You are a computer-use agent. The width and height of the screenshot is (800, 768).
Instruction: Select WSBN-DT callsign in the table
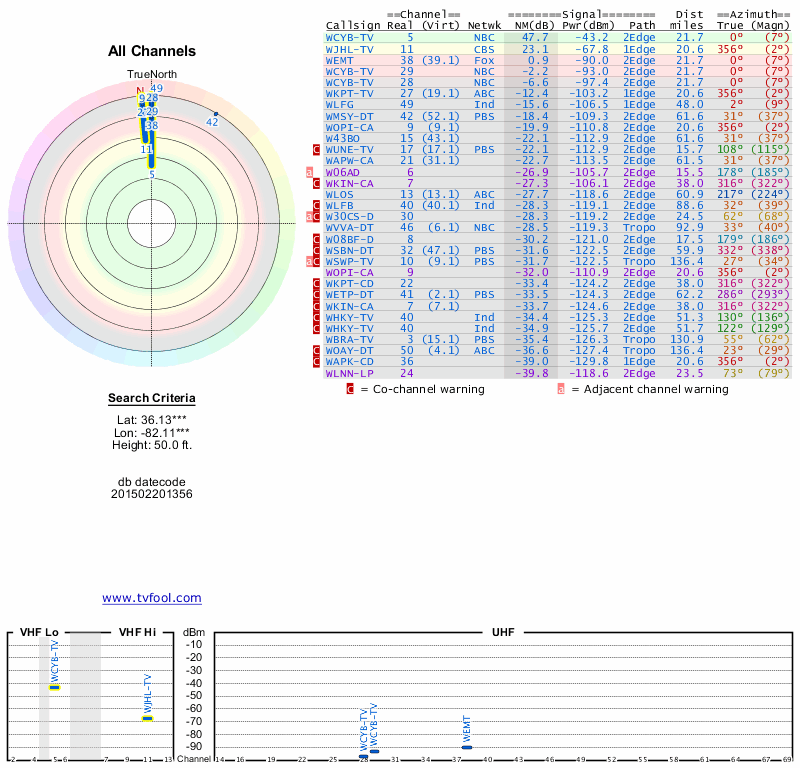[350, 250]
